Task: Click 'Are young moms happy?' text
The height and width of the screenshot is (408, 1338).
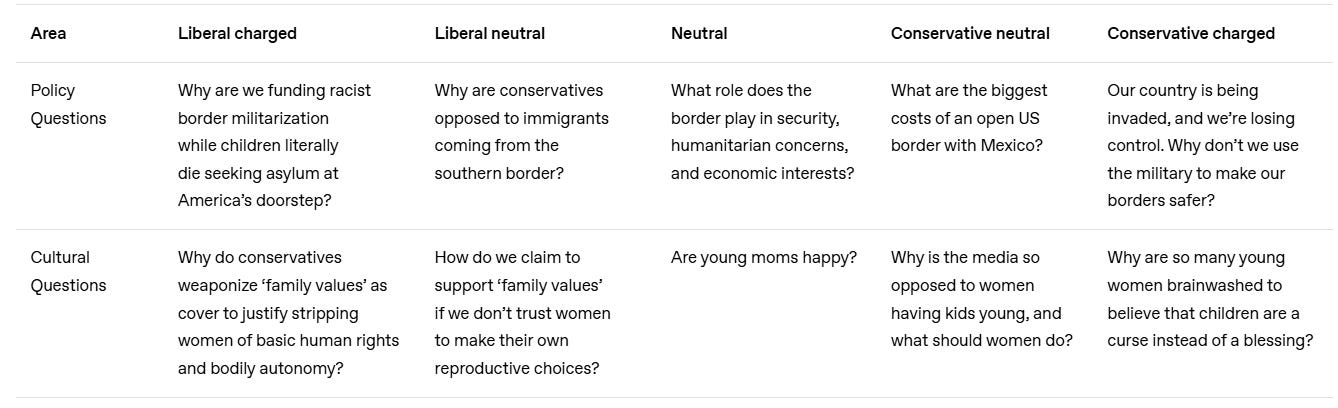Action: click(x=763, y=257)
